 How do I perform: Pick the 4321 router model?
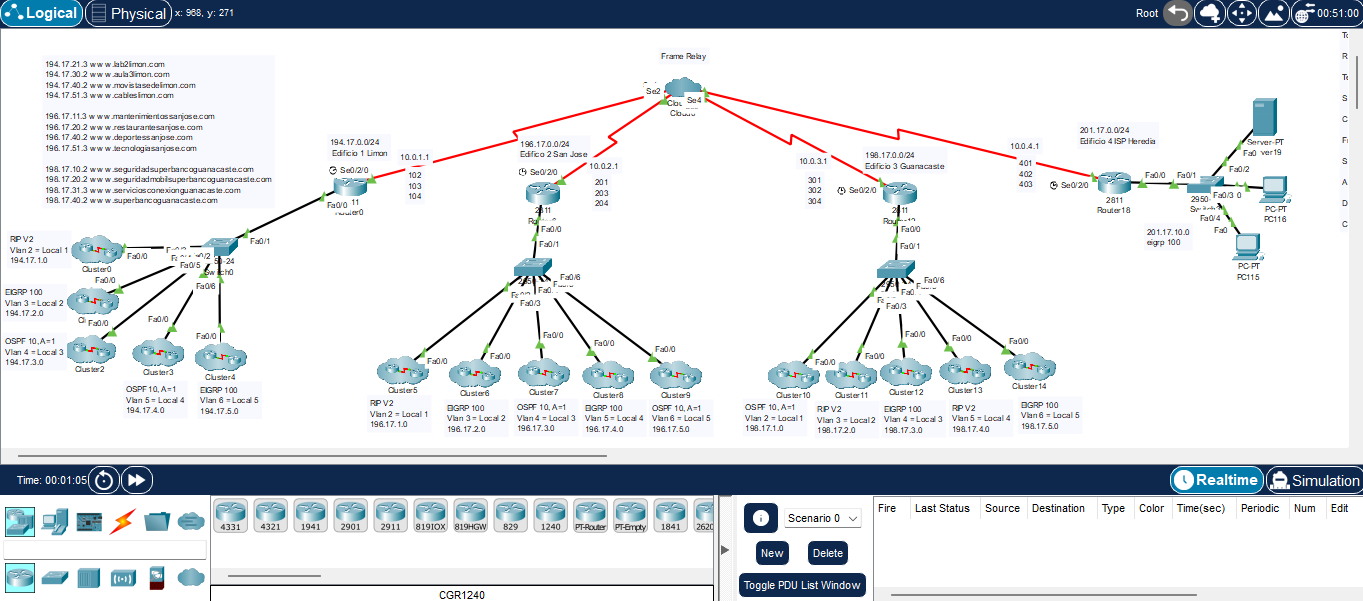tap(271, 515)
